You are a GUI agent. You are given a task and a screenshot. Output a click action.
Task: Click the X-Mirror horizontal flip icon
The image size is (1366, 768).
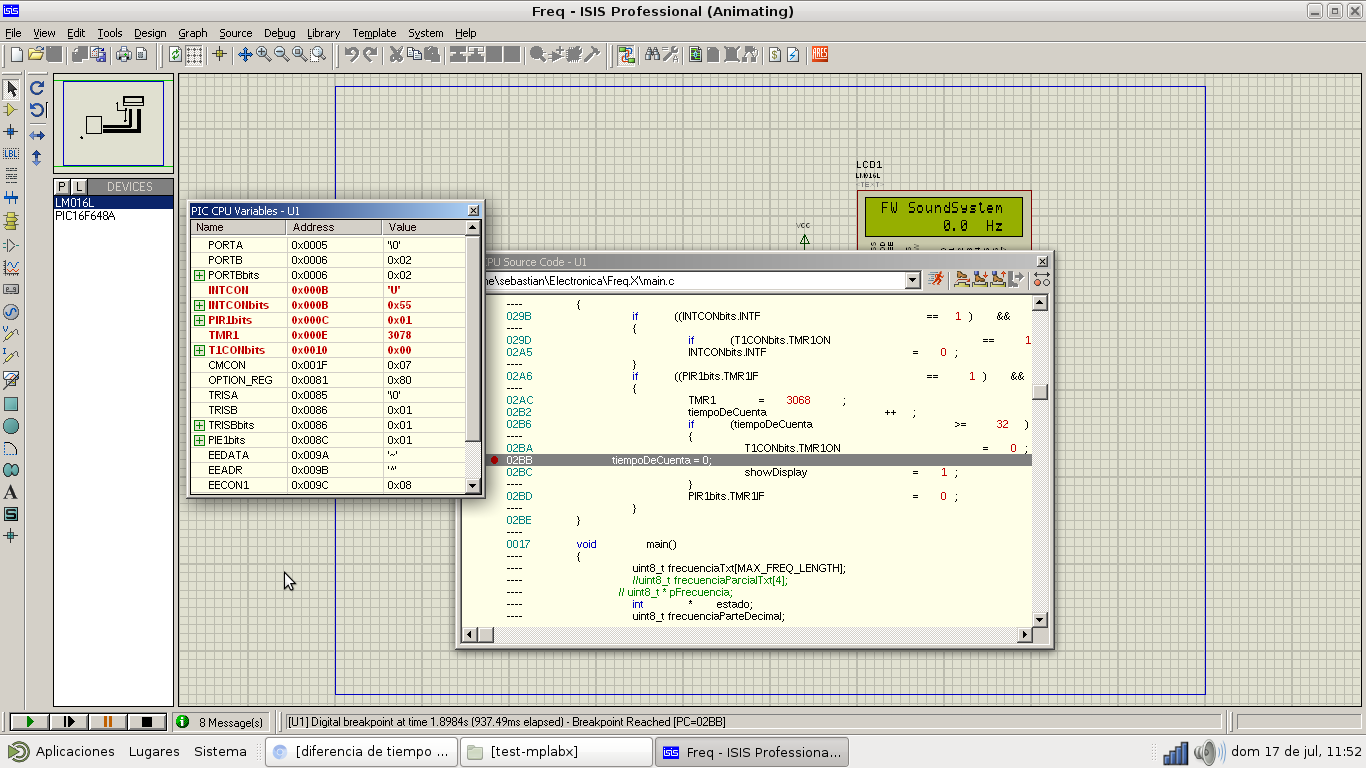click(x=37, y=134)
